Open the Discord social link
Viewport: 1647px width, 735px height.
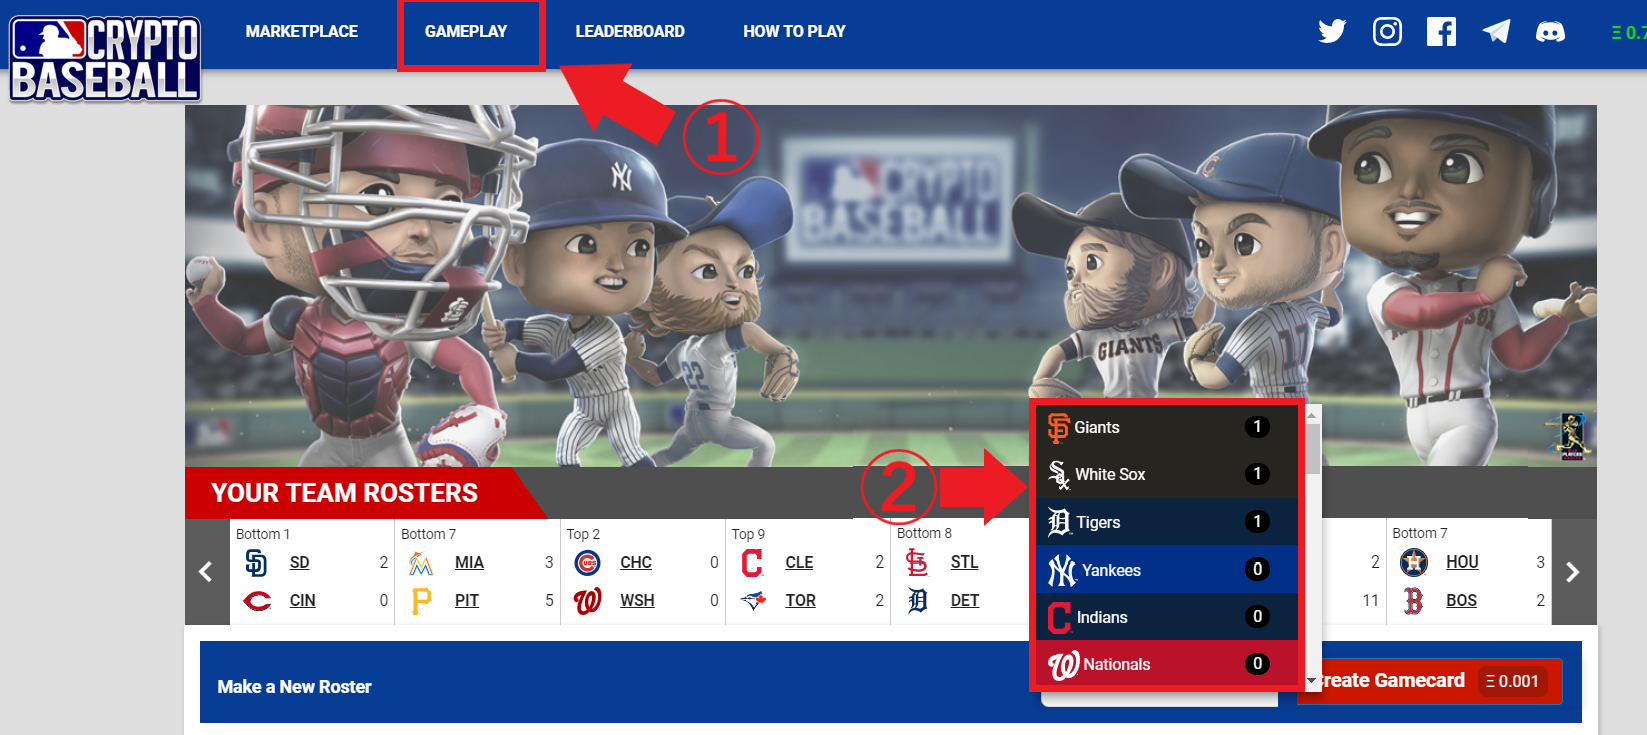tap(1550, 32)
